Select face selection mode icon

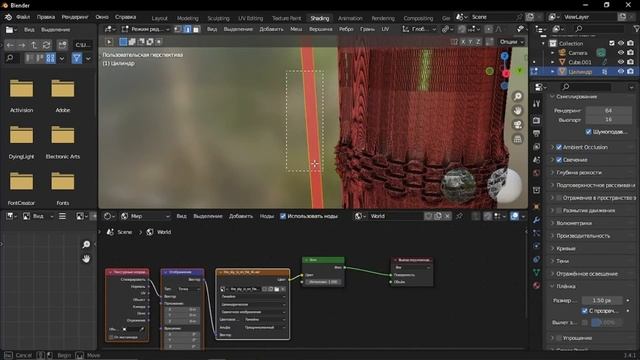coord(196,29)
